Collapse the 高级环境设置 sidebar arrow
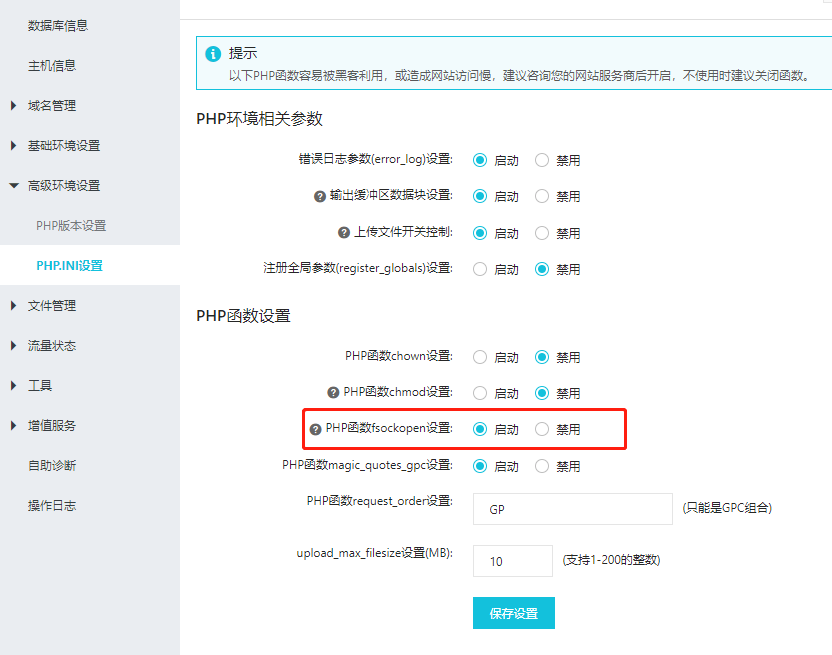Image resolution: width=832 pixels, height=655 pixels. point(14,186)
